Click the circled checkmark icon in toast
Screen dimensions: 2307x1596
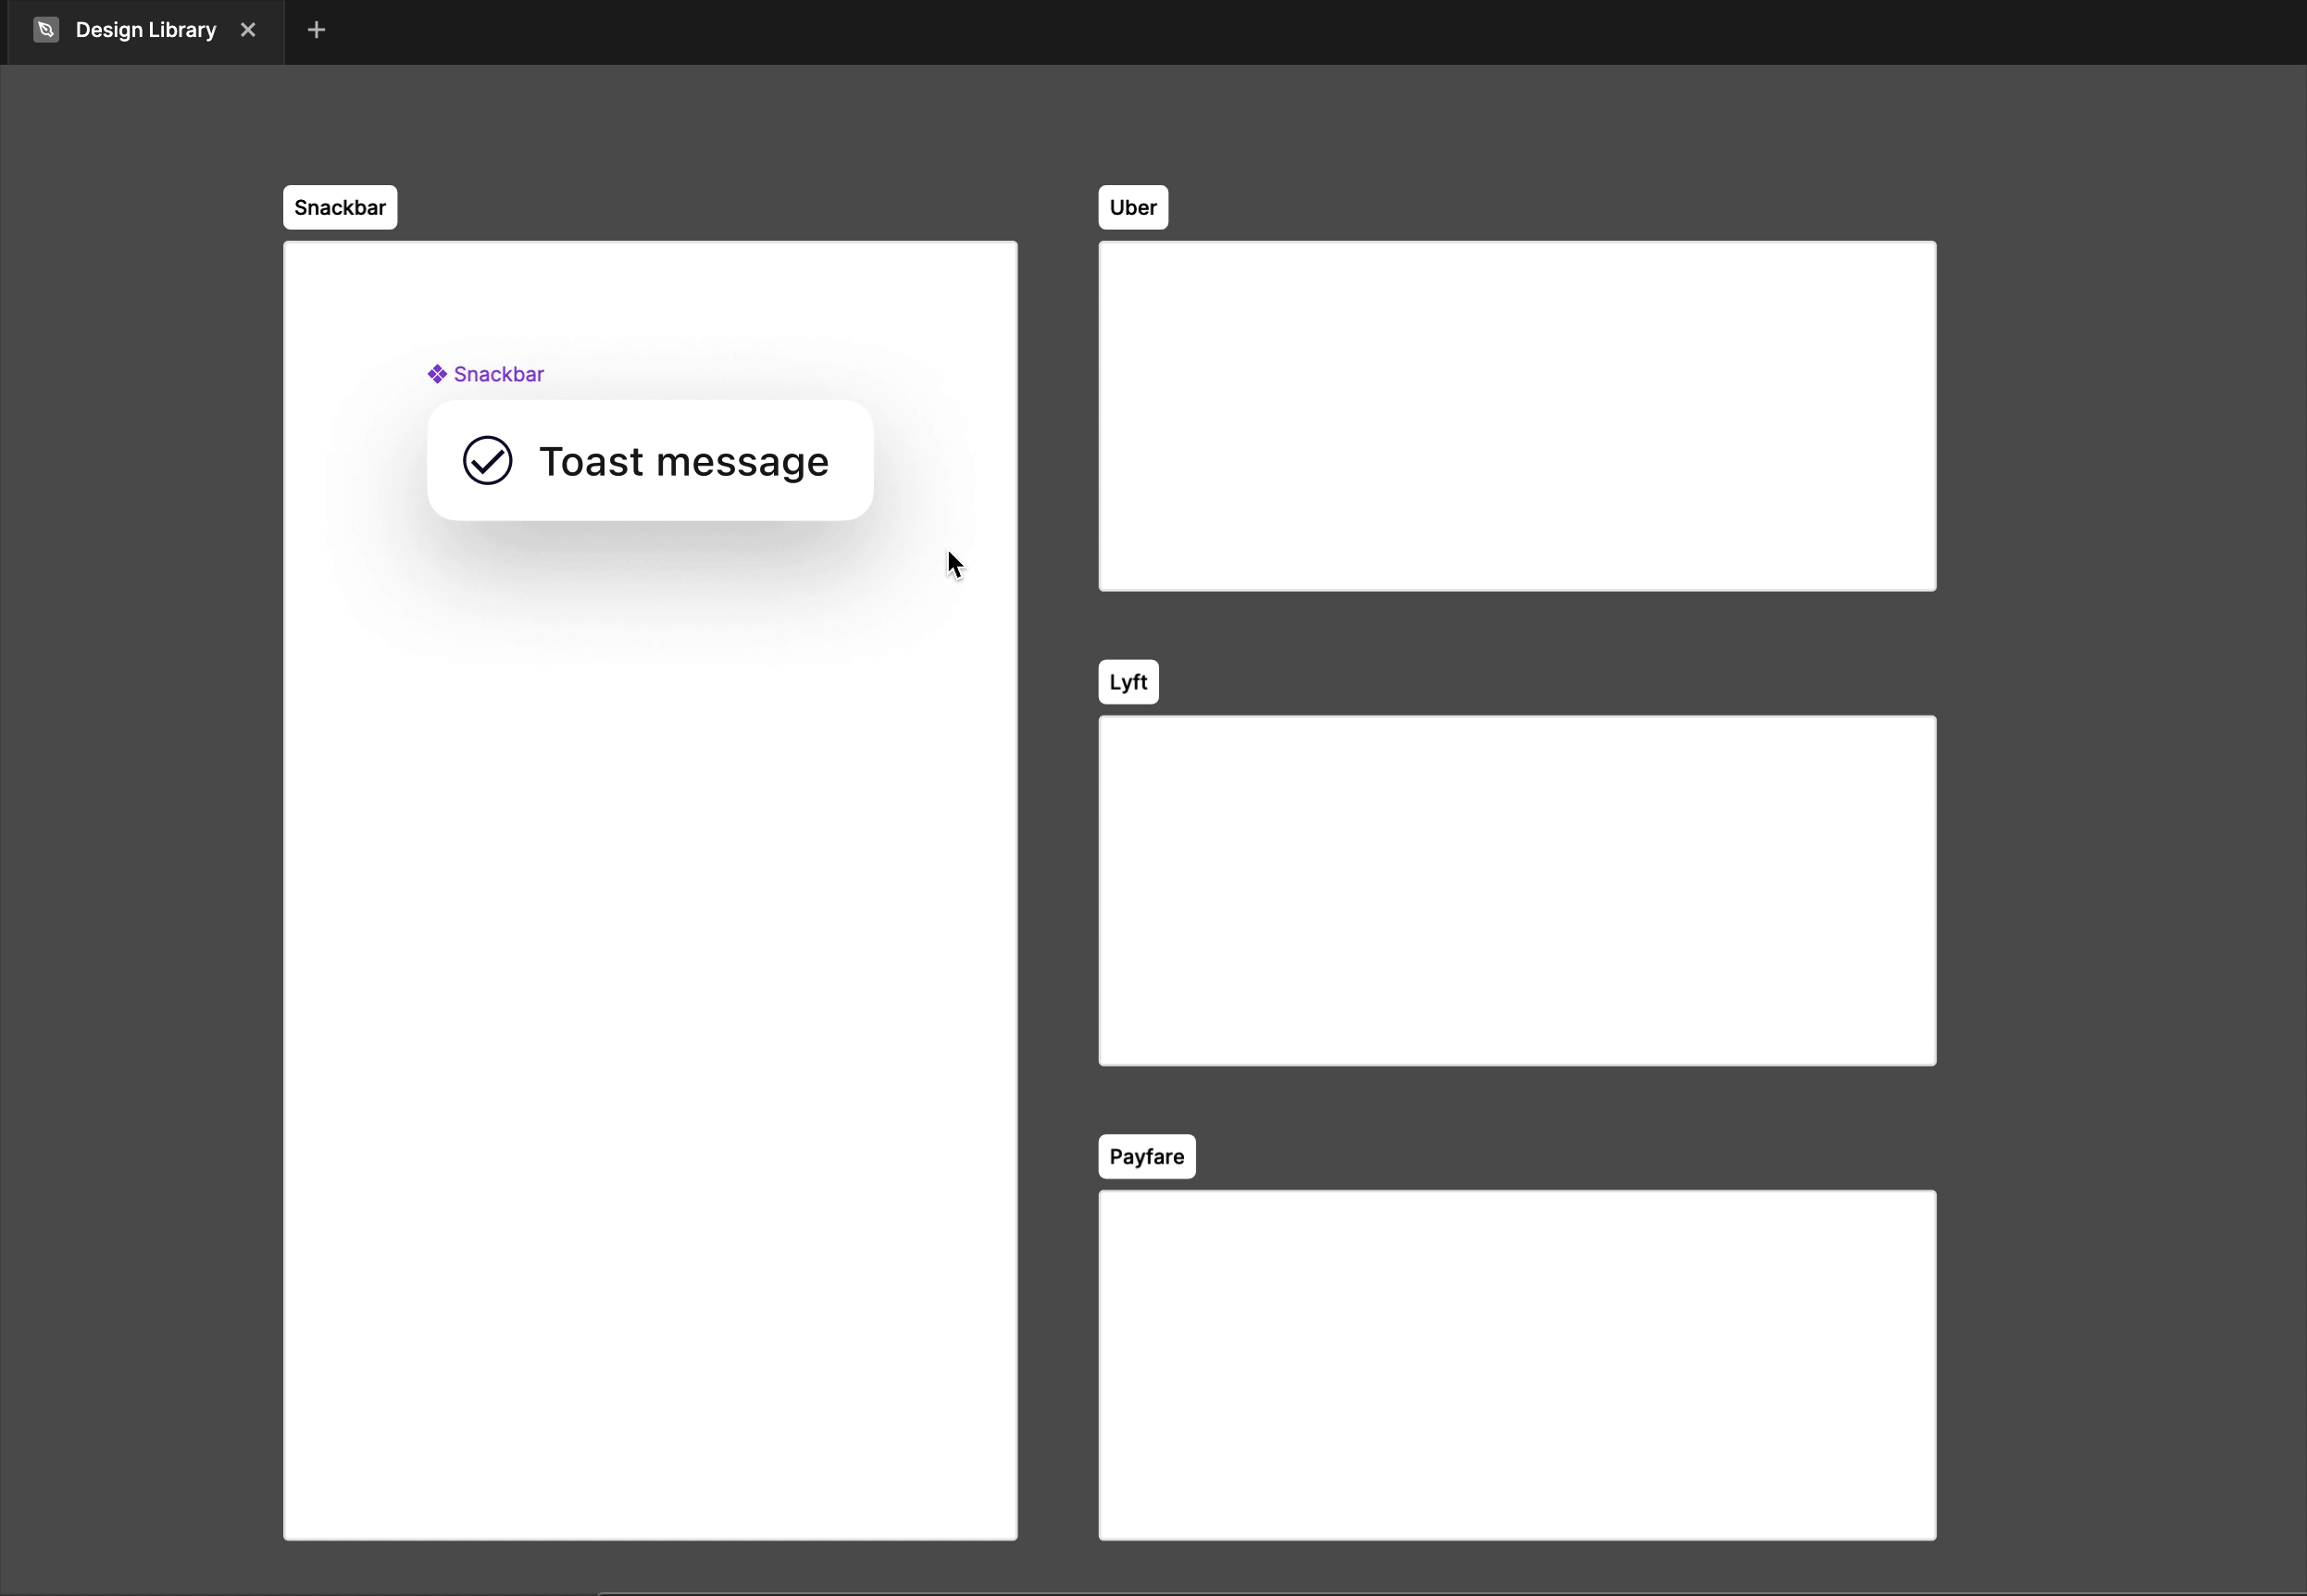(x=488, y=461)
